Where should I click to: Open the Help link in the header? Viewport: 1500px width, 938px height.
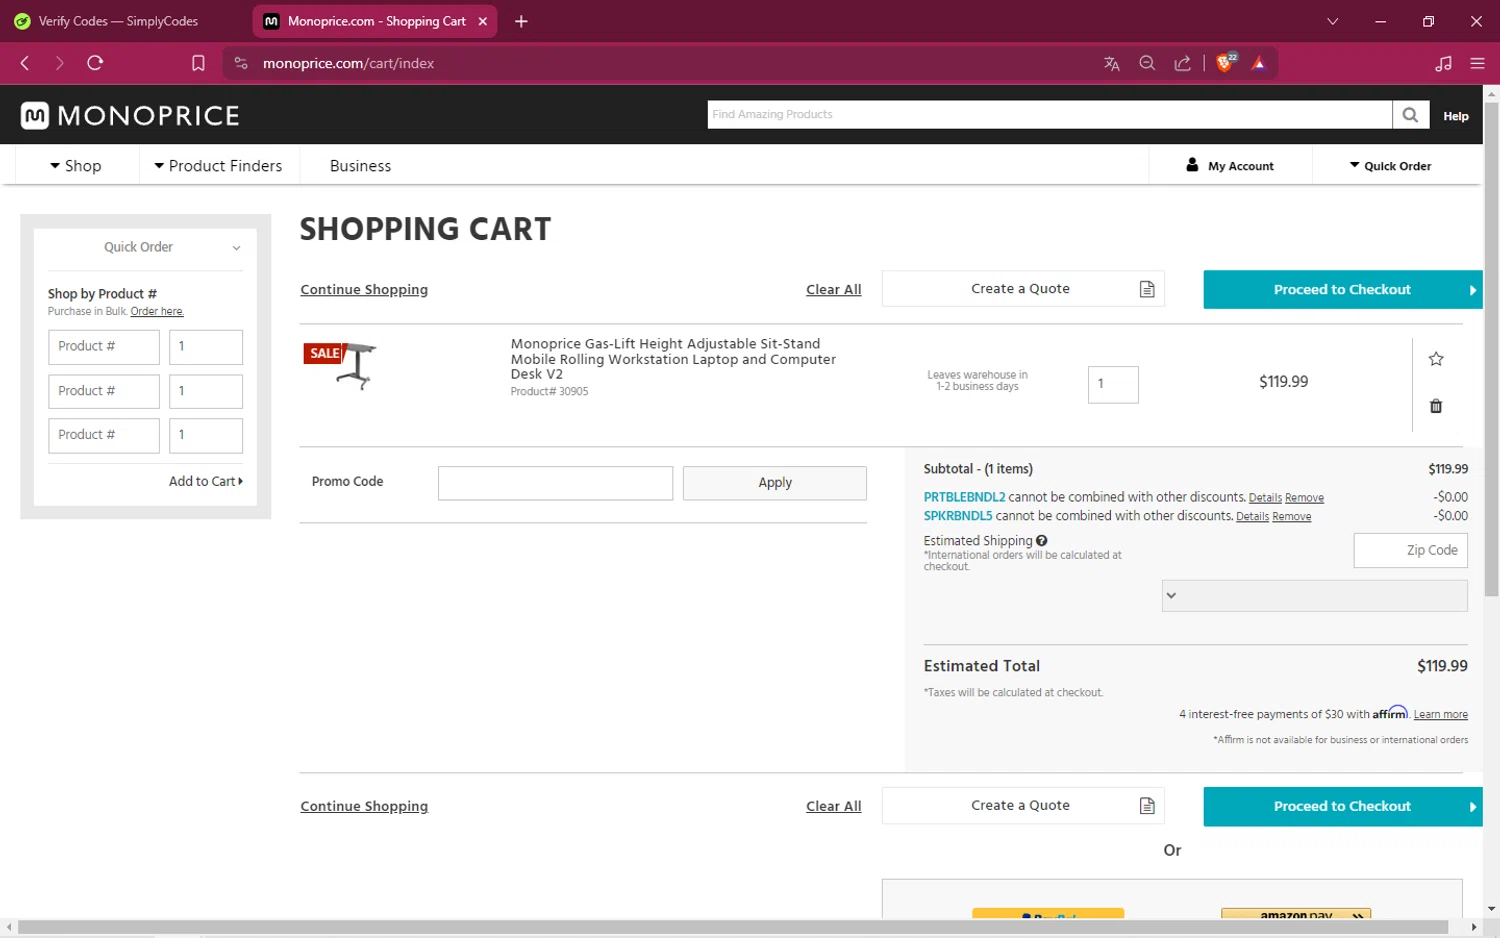click(x=1455, y=116)
